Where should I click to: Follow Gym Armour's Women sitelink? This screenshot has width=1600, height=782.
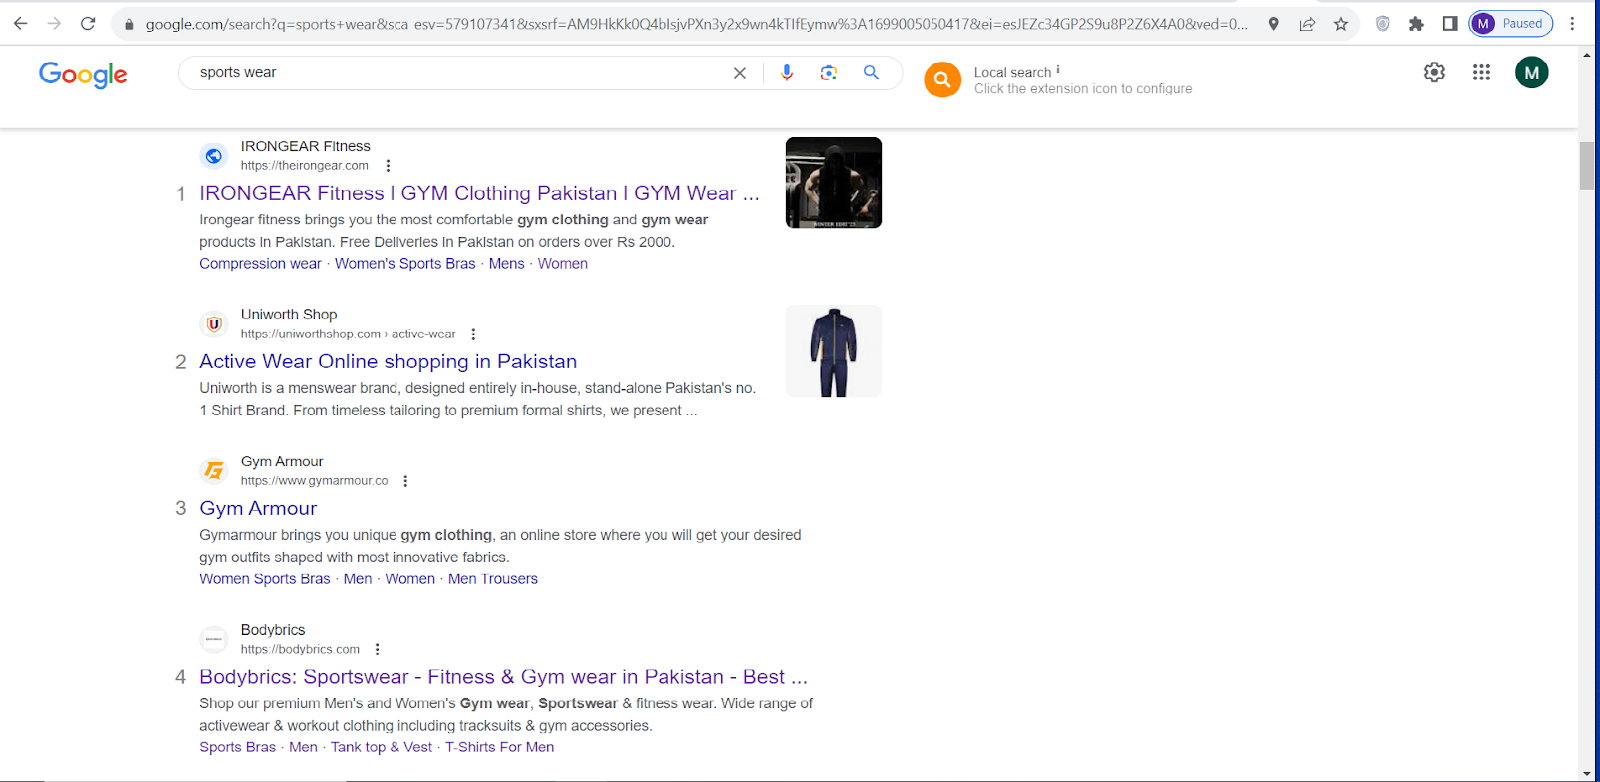pyautogui.click(x=410, y=579)
